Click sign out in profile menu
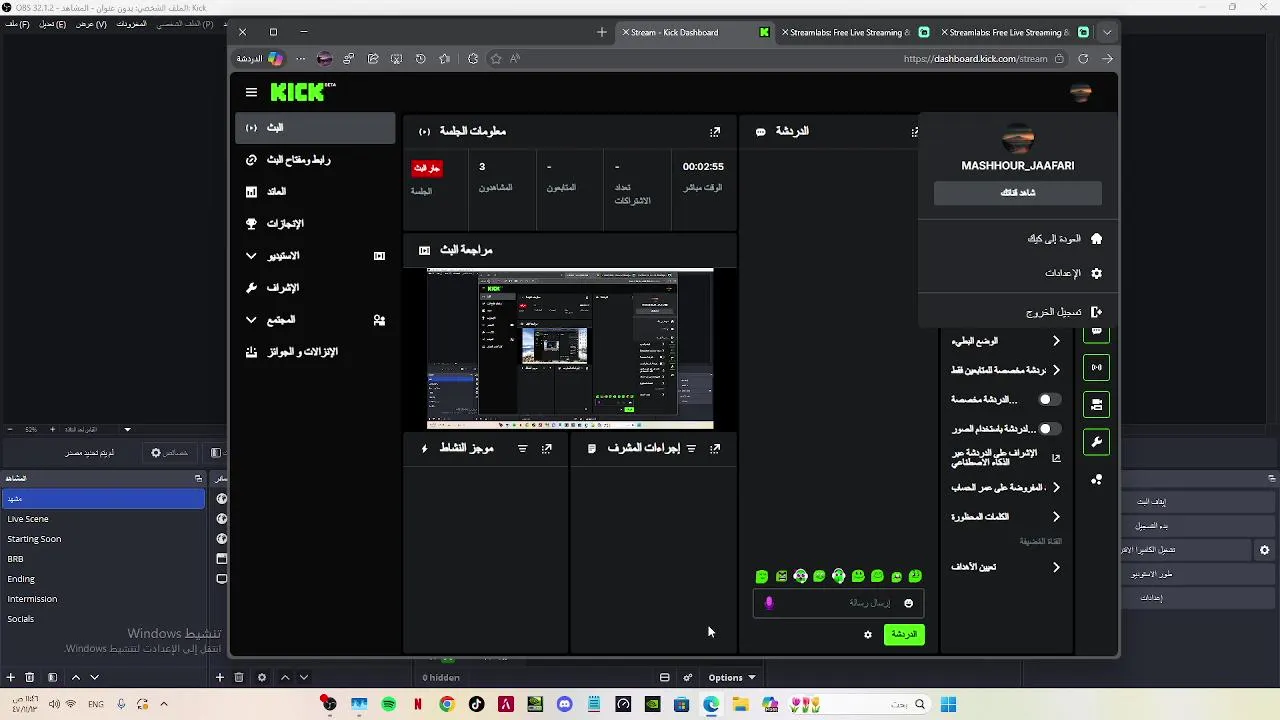Image resolution: width=1280 pixels, height=720 pixels. click(x=1018, y=312)
